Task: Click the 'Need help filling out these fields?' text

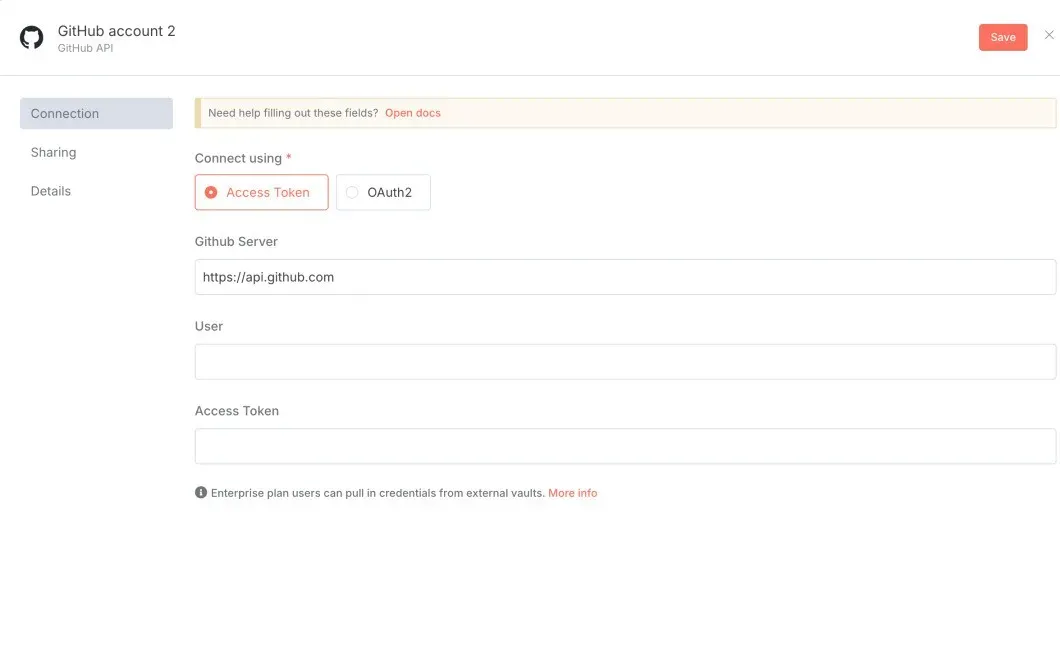Action: pos(293,113)
